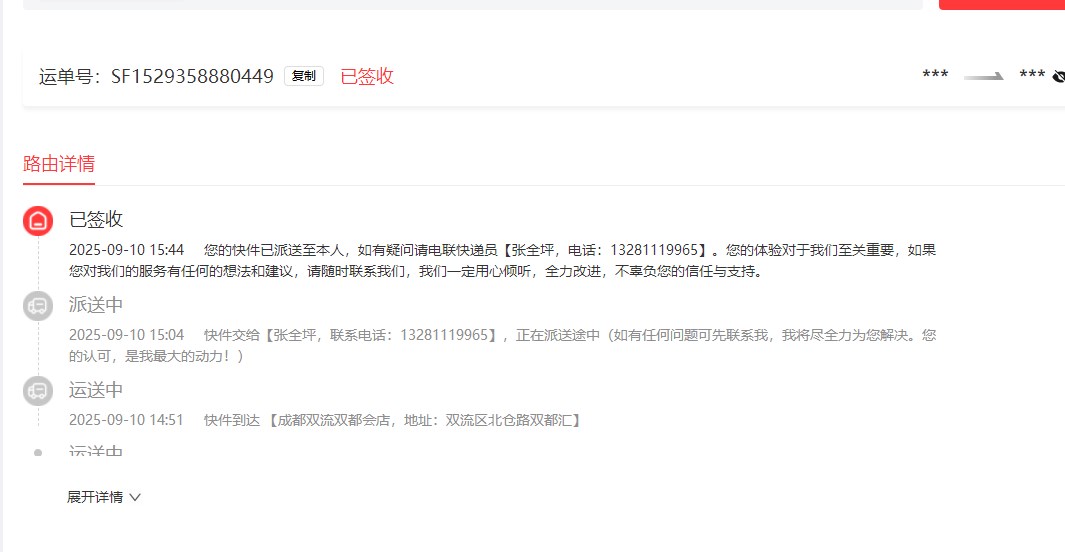1065x552 pixels.
Task: Click the gray arrow between masked locations
Action: tap(983, 76)
